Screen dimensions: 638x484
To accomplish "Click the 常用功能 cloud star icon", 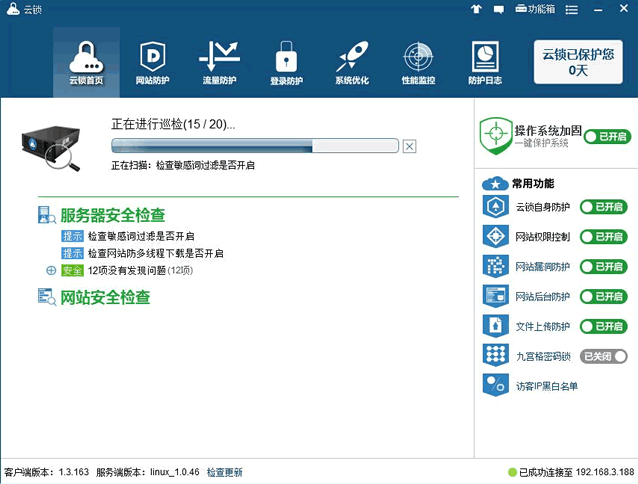I will click(x=495, y=183).
